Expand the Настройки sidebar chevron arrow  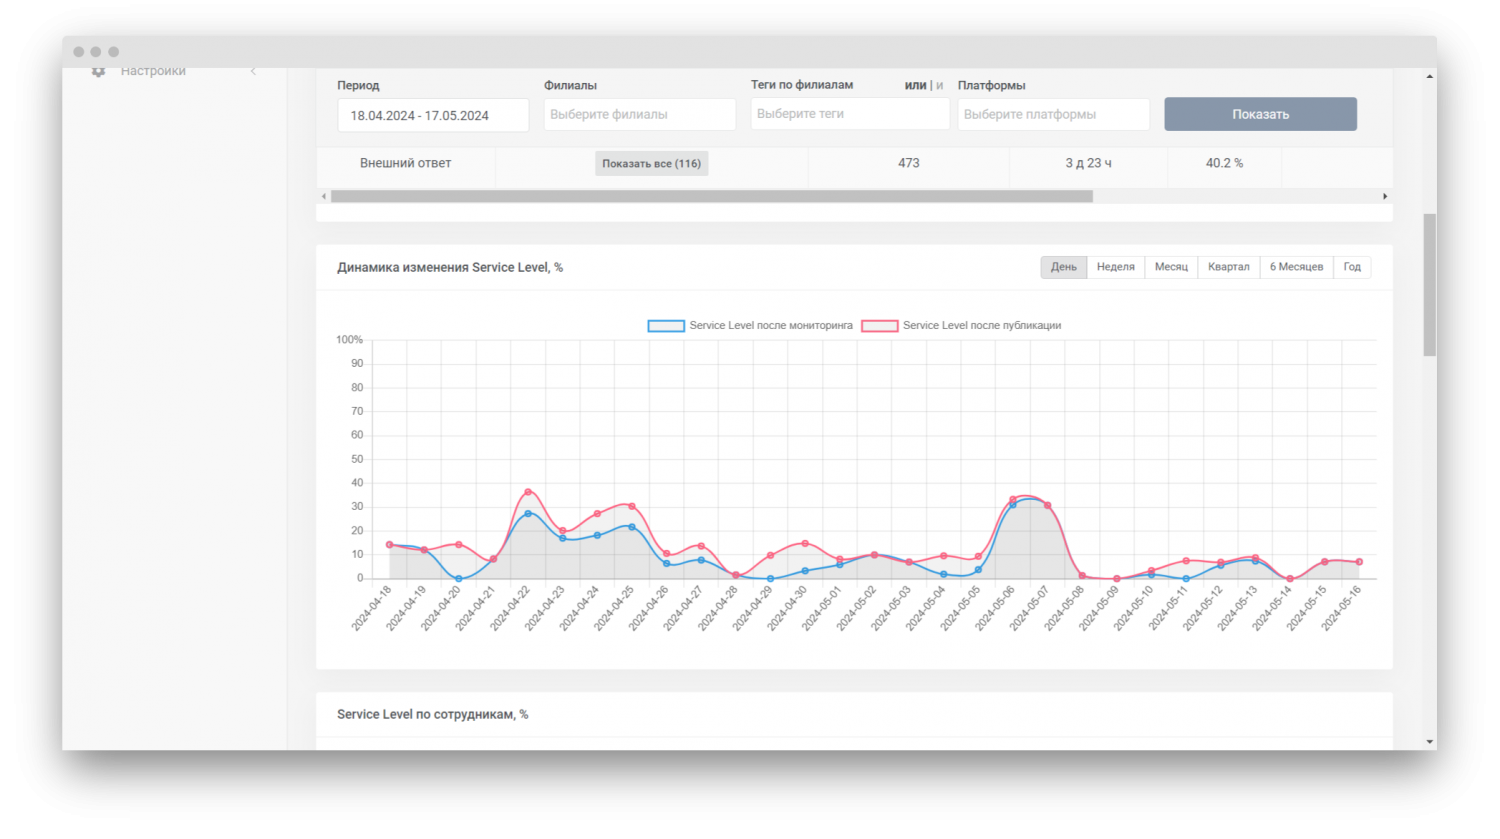click(x=253, y=72)
